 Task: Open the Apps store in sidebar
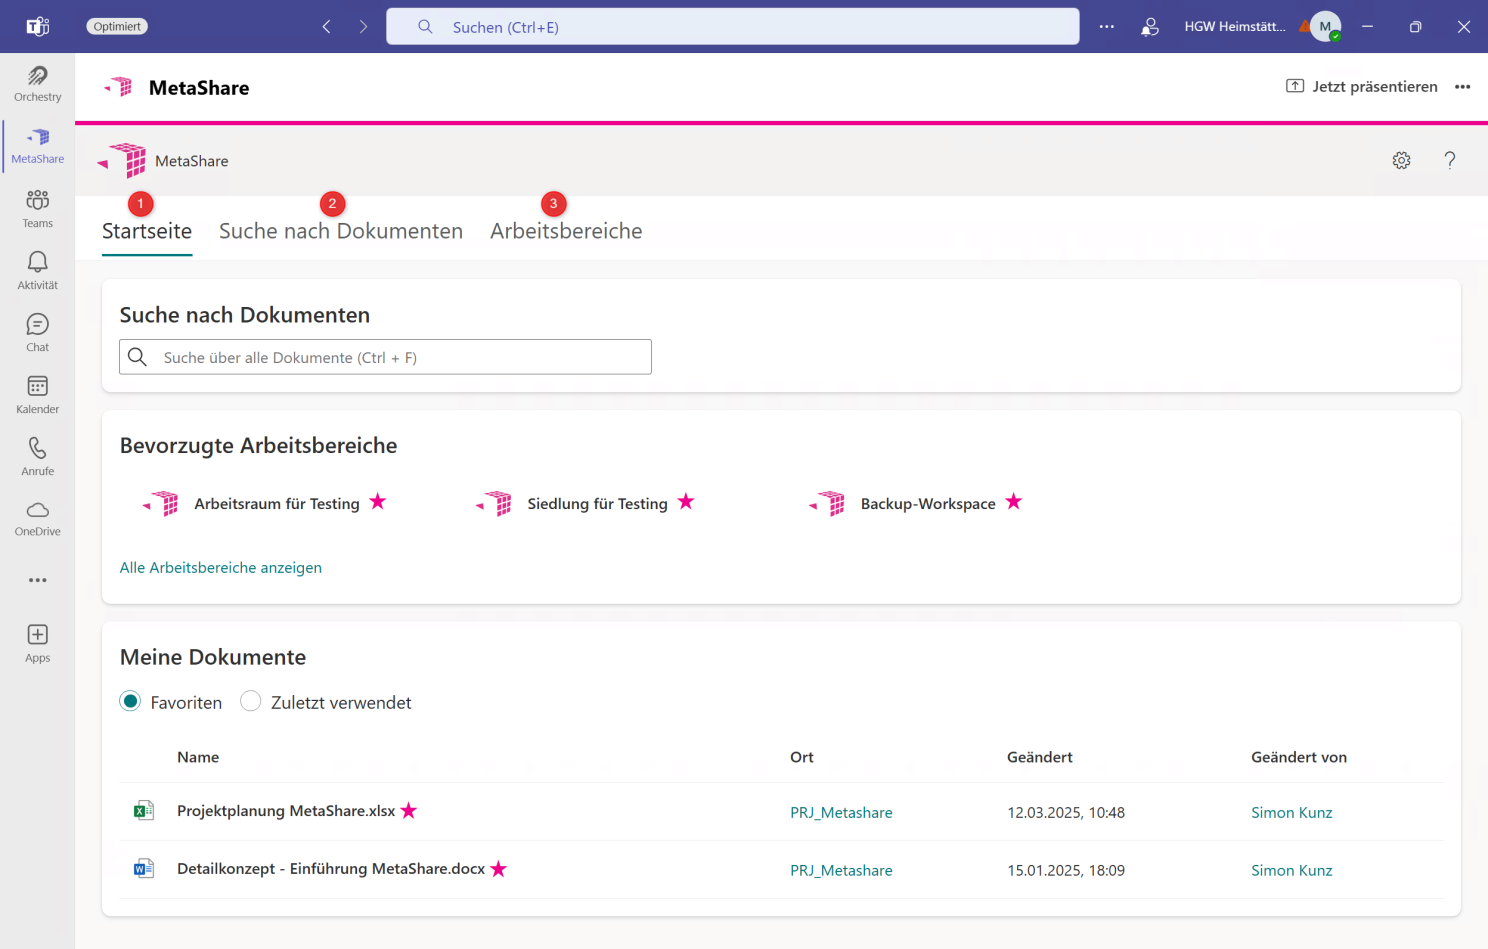coord(38,643)
